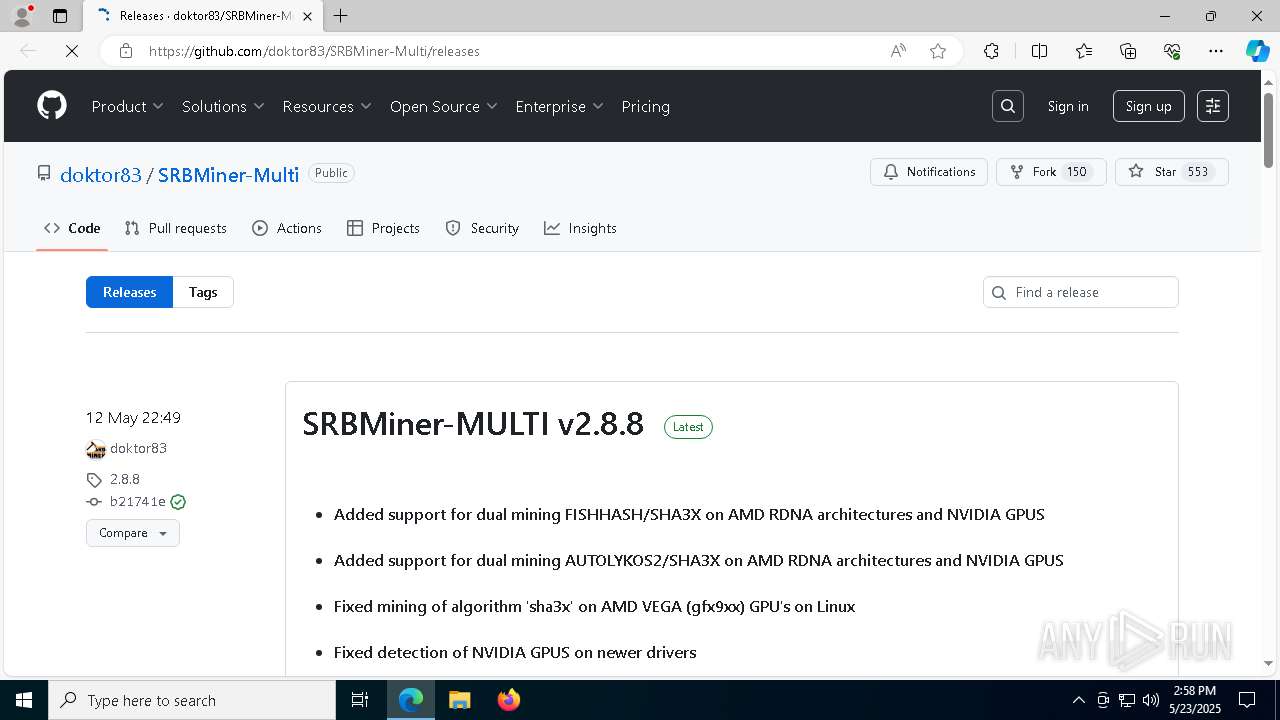Open commit b21741e link
This screenshot has width=1280, height=720.
point(138,502)
